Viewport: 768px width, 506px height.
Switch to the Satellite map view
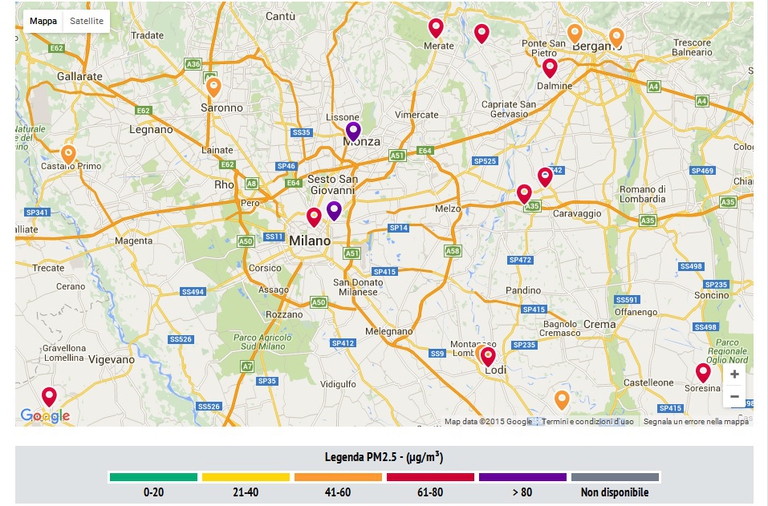pyautogui.click(x=86, y=20)
